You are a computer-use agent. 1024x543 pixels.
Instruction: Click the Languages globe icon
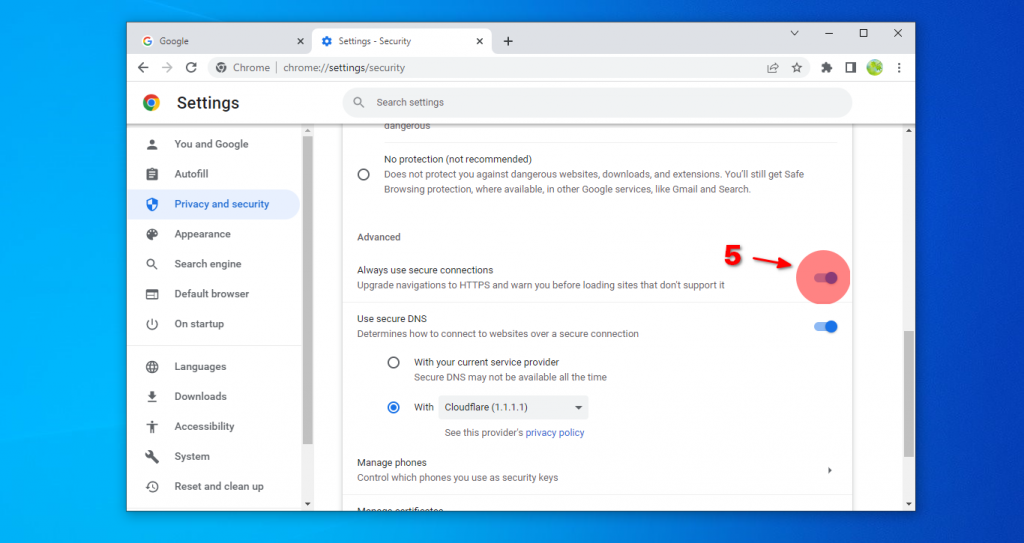152,367
